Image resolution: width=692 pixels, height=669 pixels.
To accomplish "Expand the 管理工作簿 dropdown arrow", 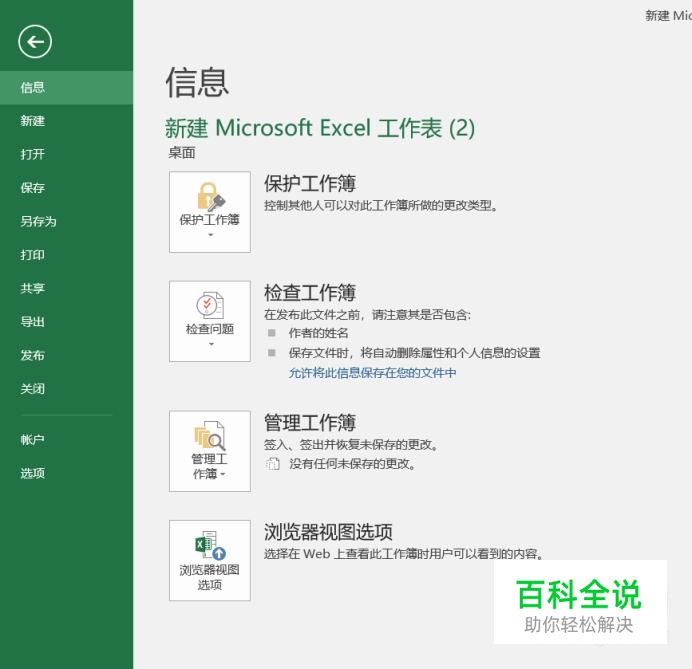I will [x=223, y=474].
